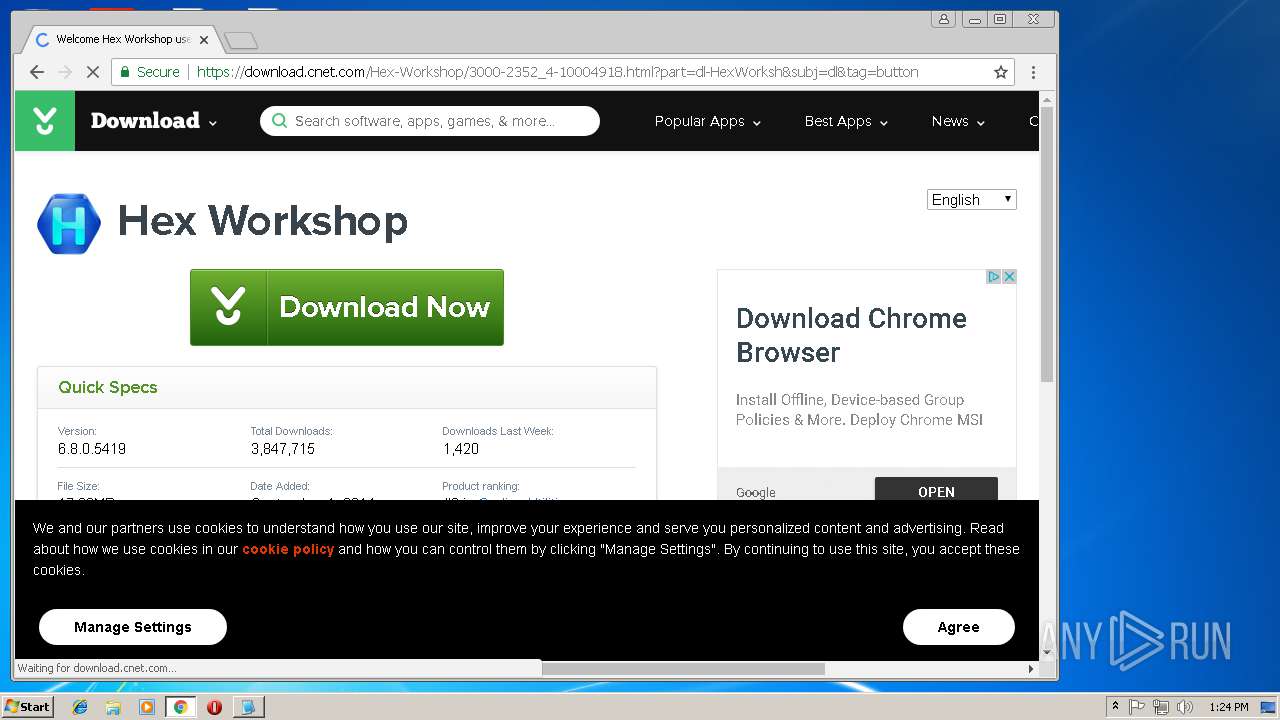Image resolution: width=1280 pixels, height=720 pixels.
Task: Click the clock showing 1:24 PM
Action: coord(1229,707)
